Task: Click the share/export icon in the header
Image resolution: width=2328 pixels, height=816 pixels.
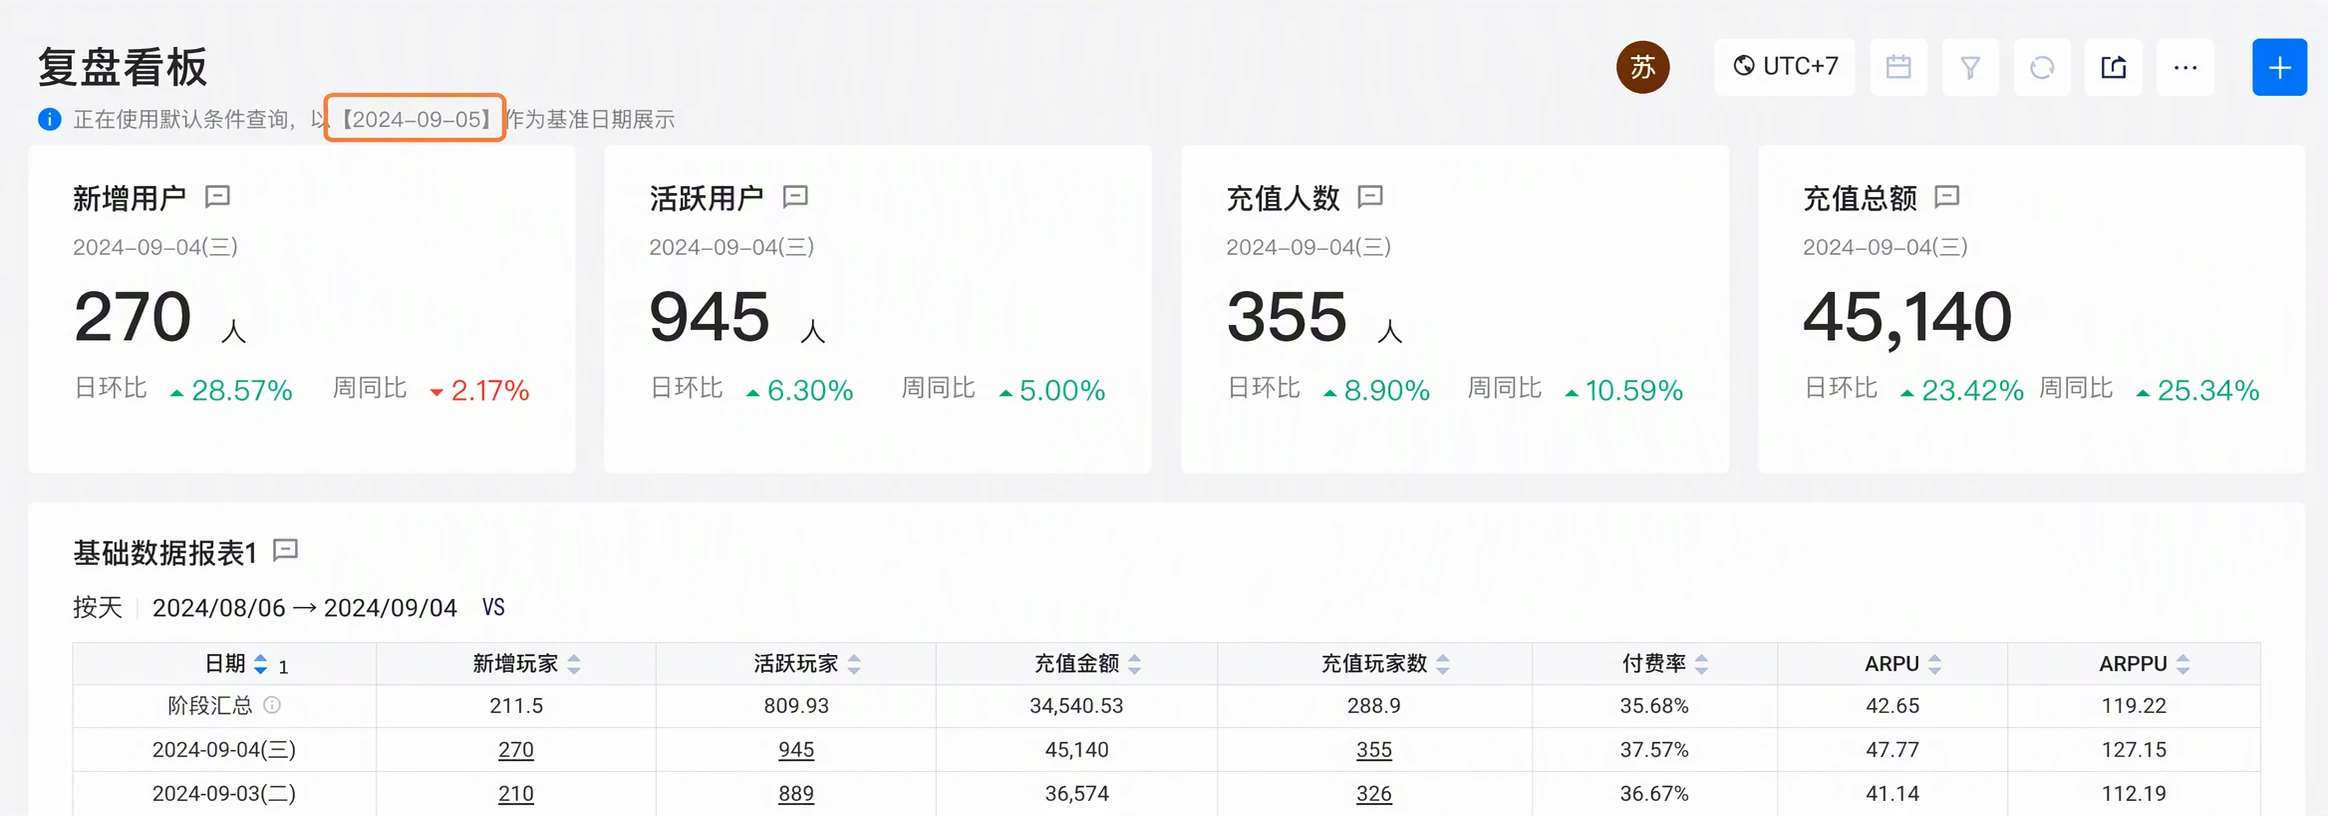Action: 2113,67
